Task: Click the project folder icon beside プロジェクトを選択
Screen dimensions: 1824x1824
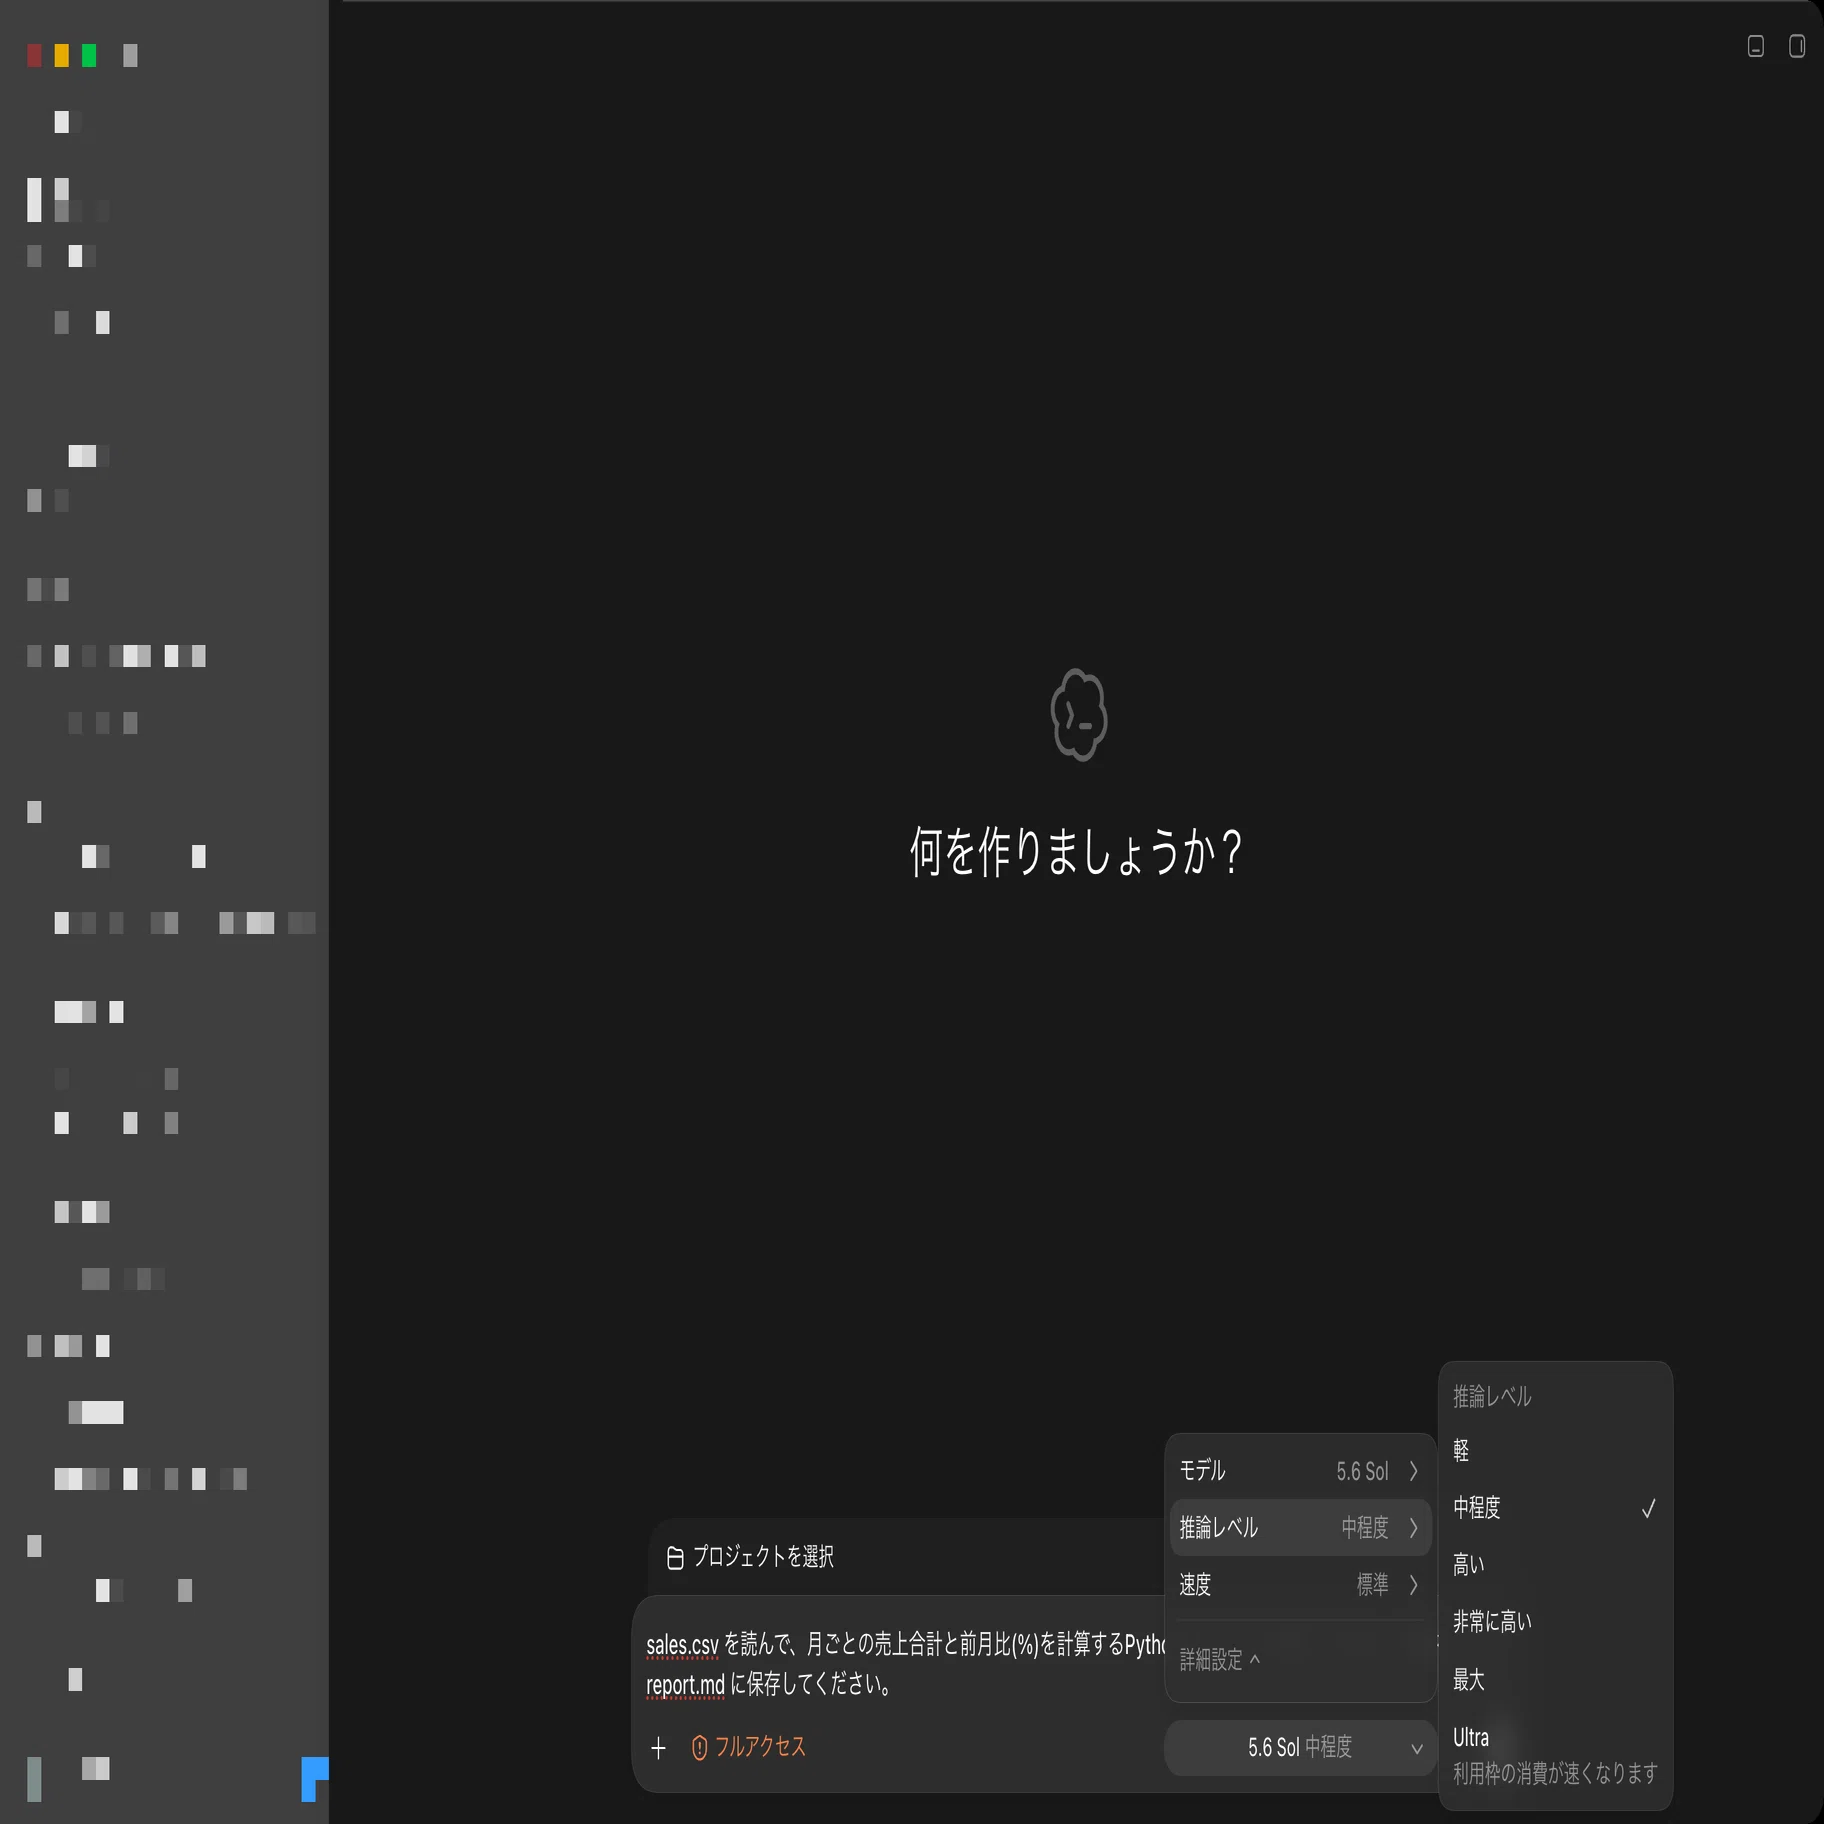Action: [675, 1557]
